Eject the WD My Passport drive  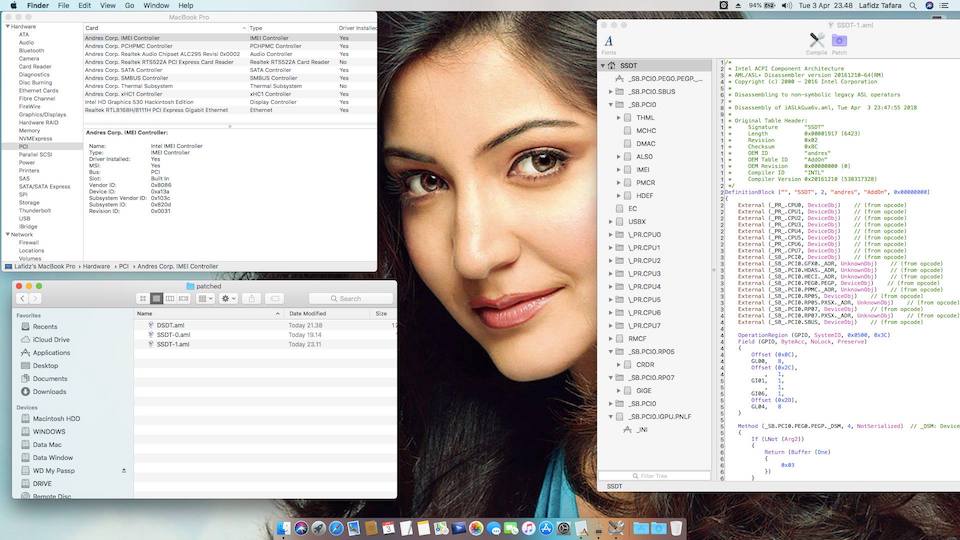point(124,470)
